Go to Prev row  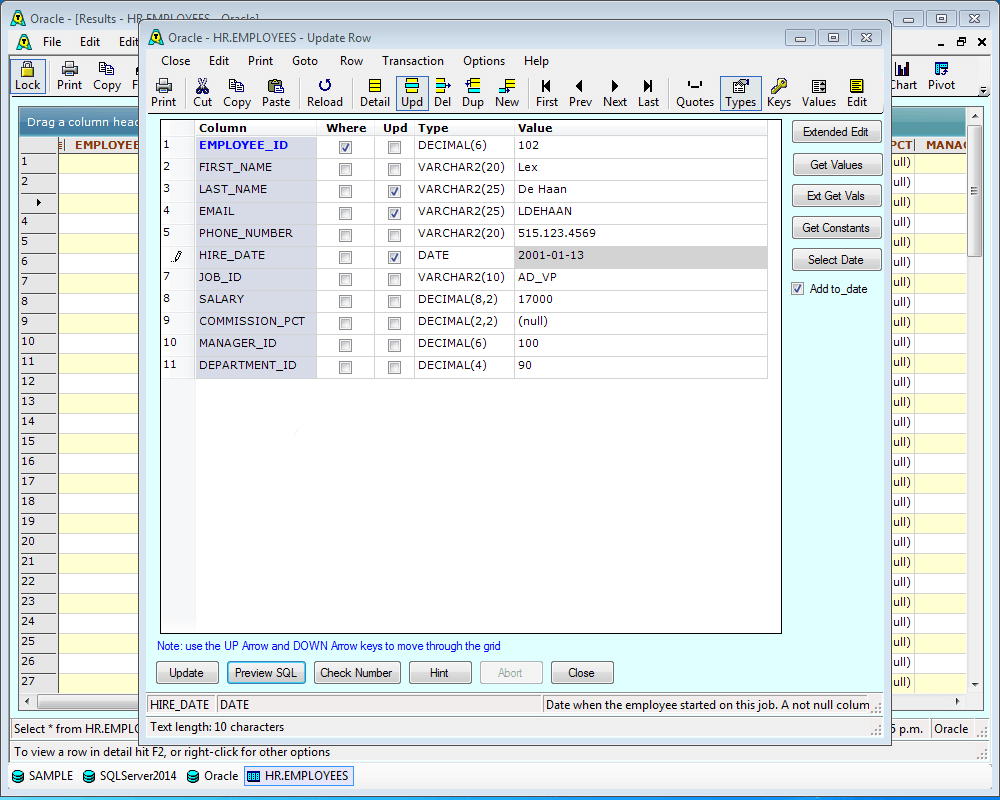coord(580,93)
